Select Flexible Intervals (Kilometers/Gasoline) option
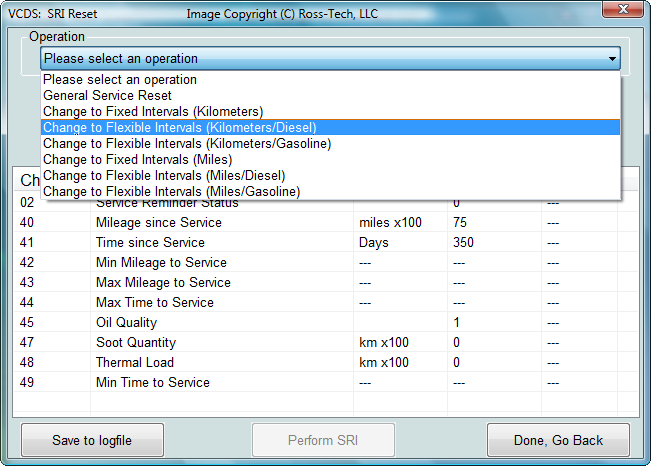Screen dimensions: 651x466 point(187,143)
